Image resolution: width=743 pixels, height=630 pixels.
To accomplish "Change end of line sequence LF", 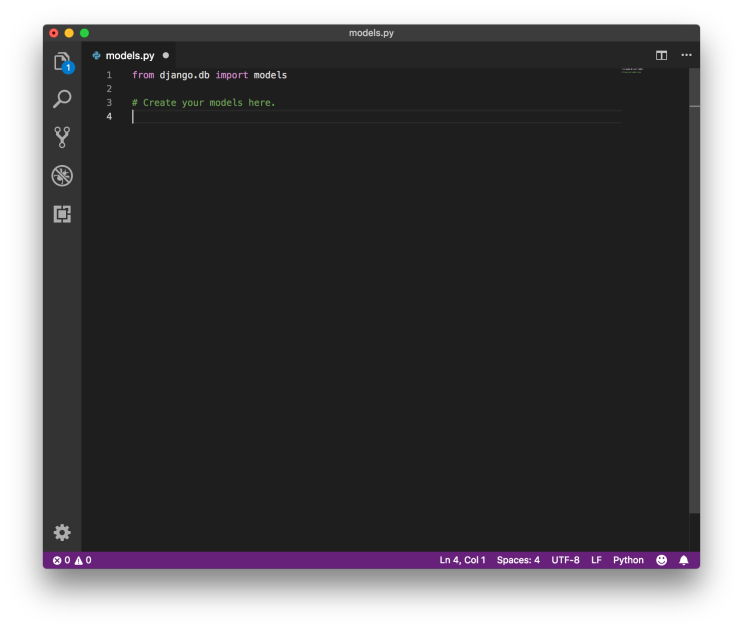I will click(x=596, y=560).
